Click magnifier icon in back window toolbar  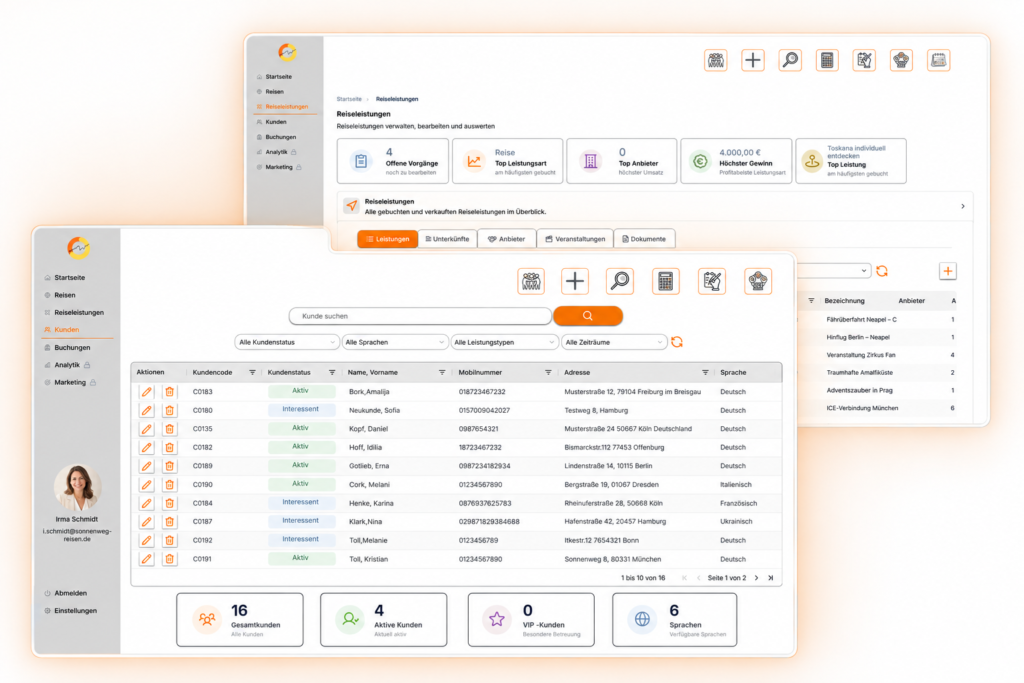[790, 61]
